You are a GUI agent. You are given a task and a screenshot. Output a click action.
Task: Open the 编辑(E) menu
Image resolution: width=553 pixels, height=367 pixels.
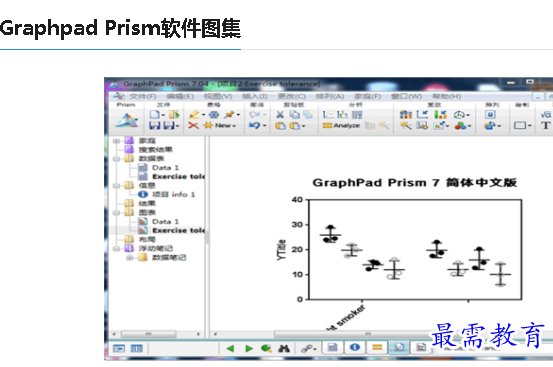point(180,96)
